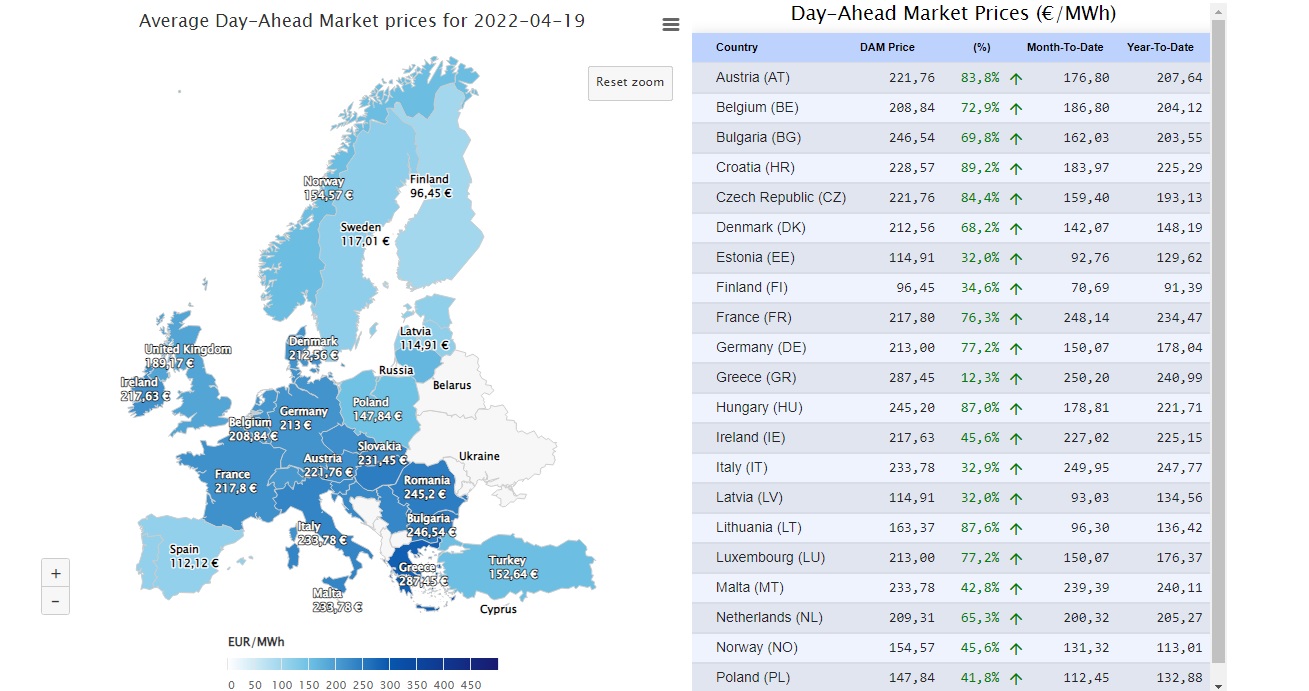
Task: Click the table scrollbar up arrow
Action: click(x=1217, y=10)
